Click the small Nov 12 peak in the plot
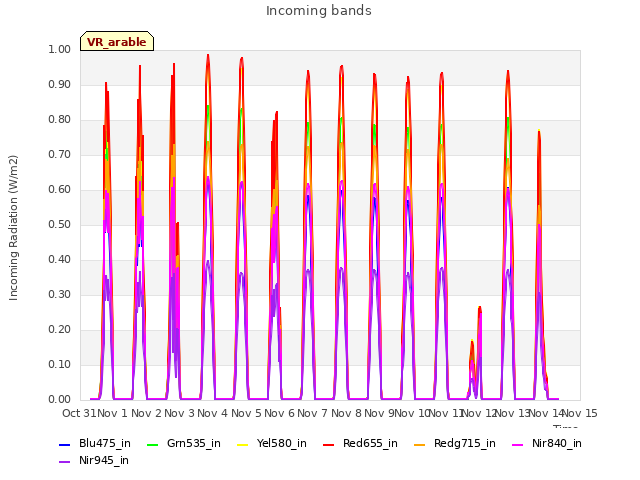The width and height of the screenshot is (640, 480). (x=480, y=309)
